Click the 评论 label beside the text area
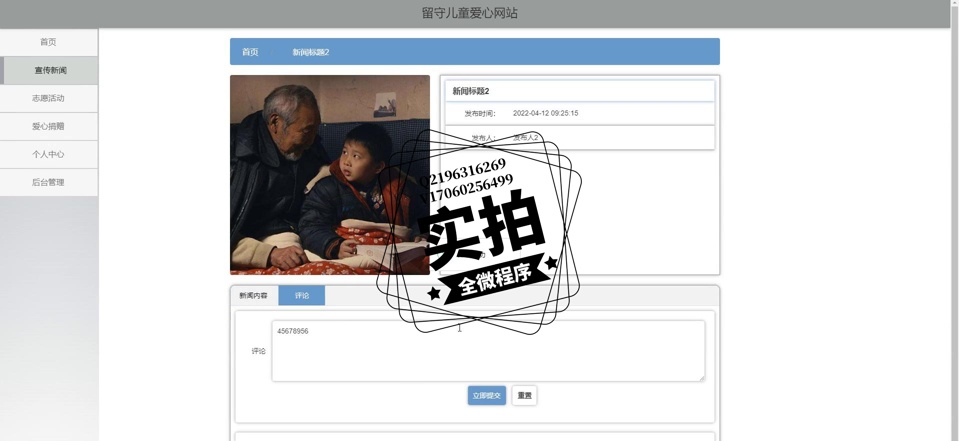 pyautogui.click(x=258, y=351)
